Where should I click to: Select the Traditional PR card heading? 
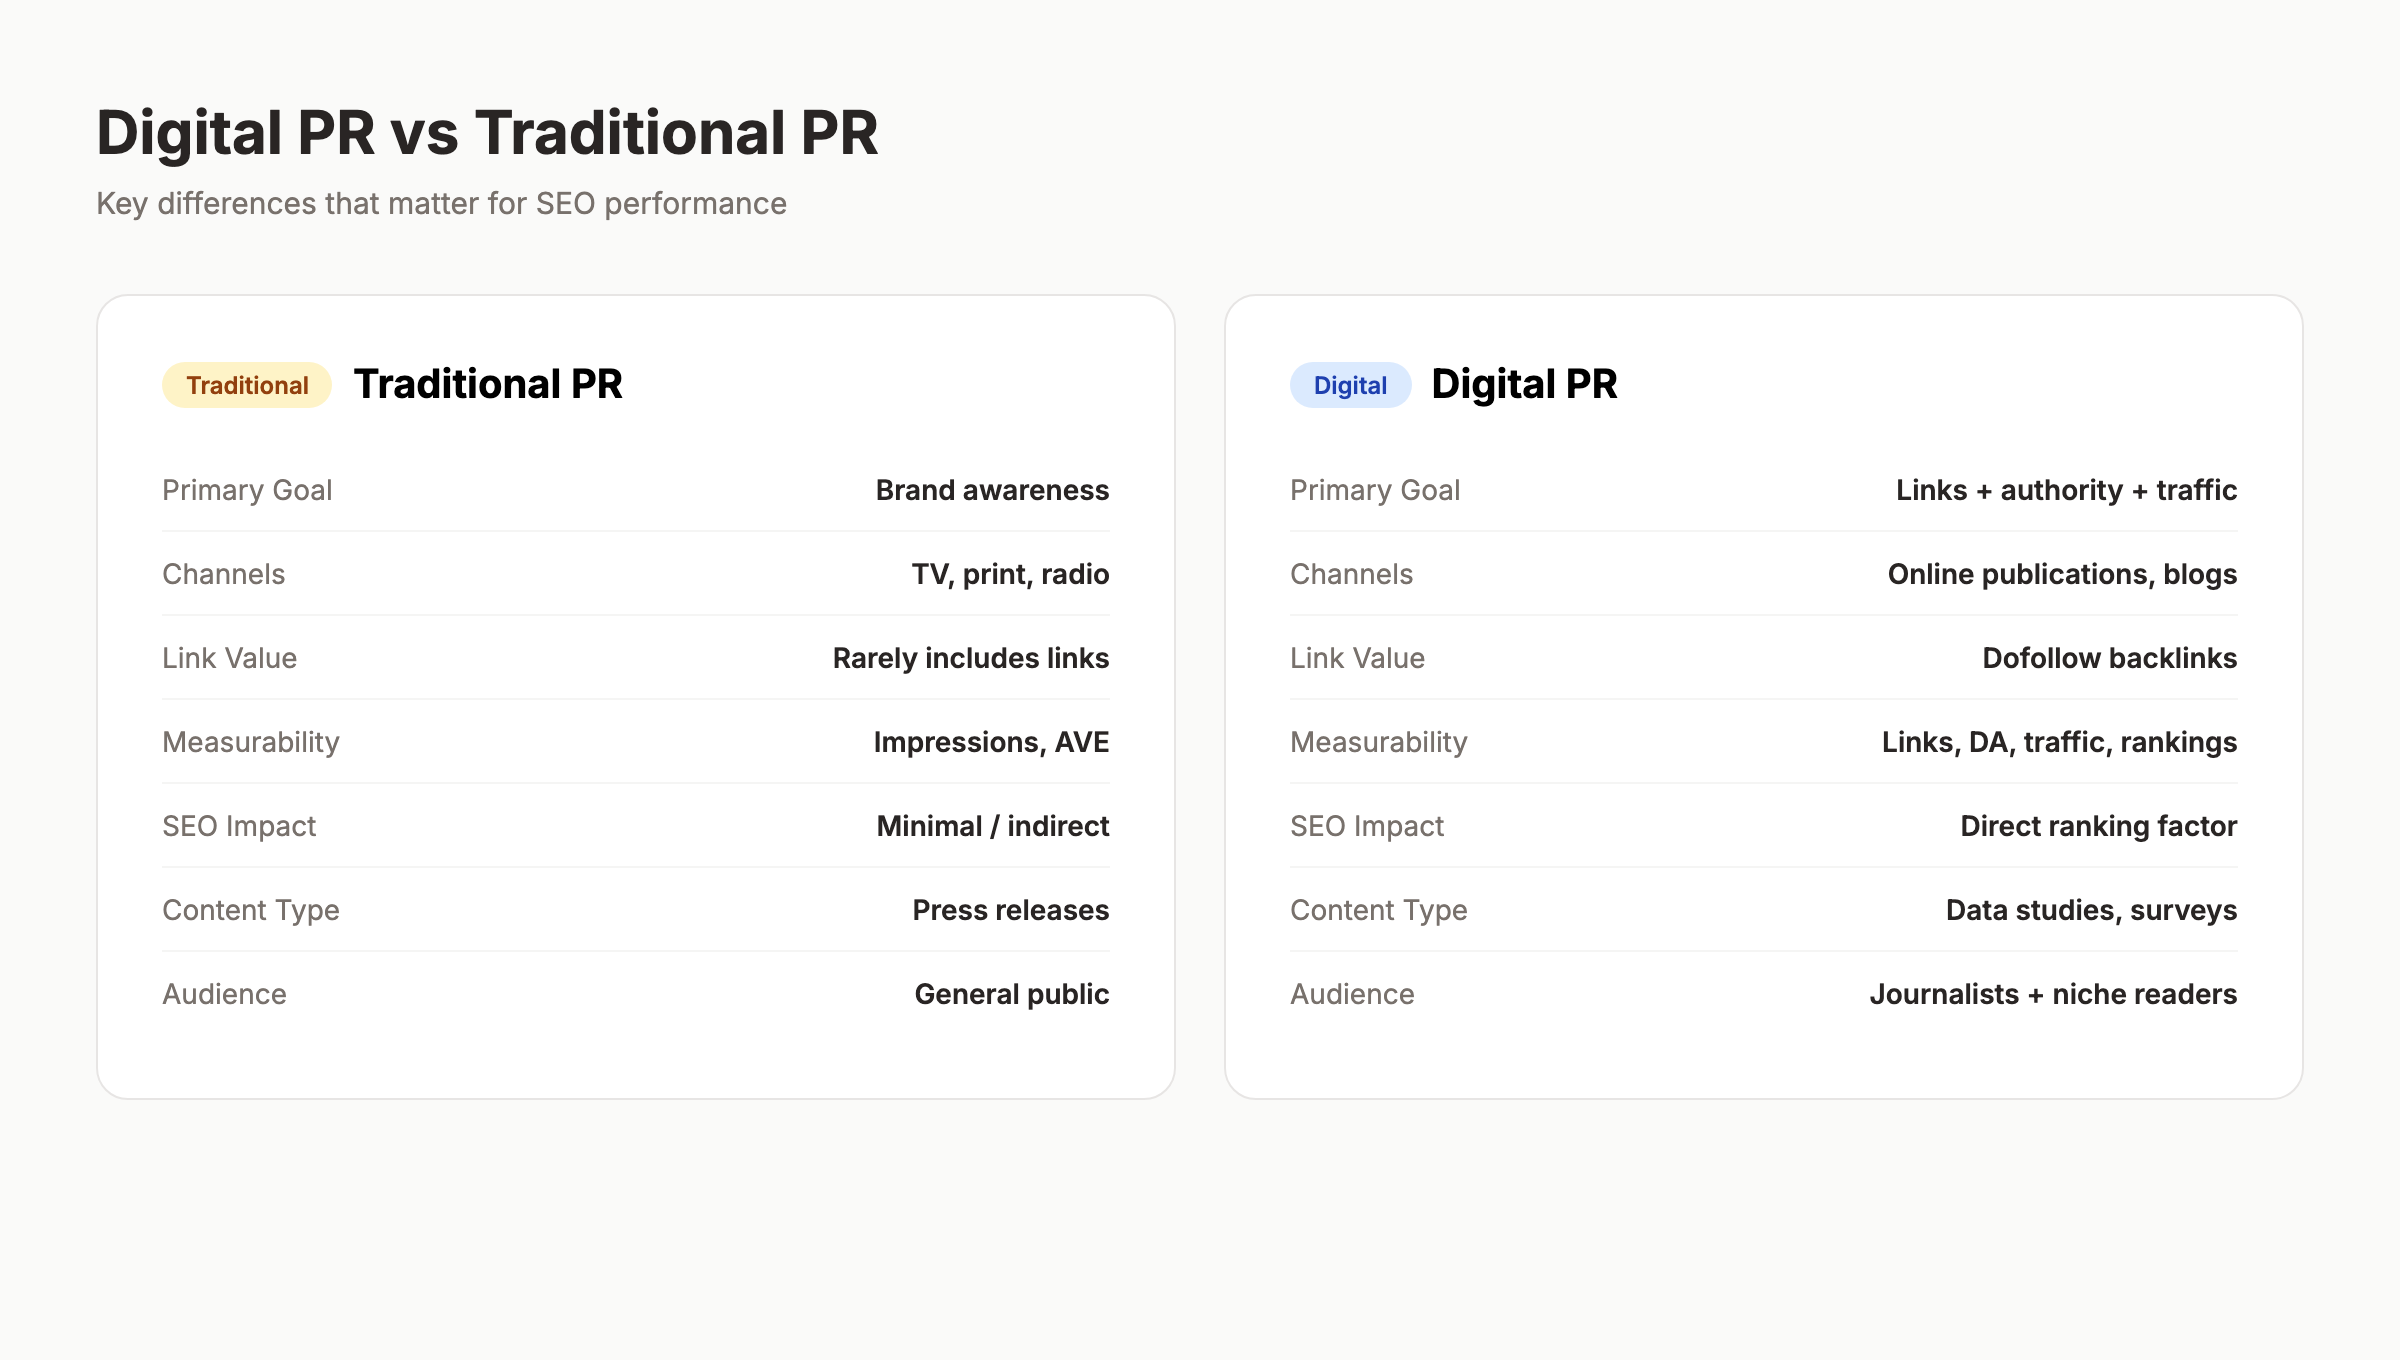[x=489, y=385]
